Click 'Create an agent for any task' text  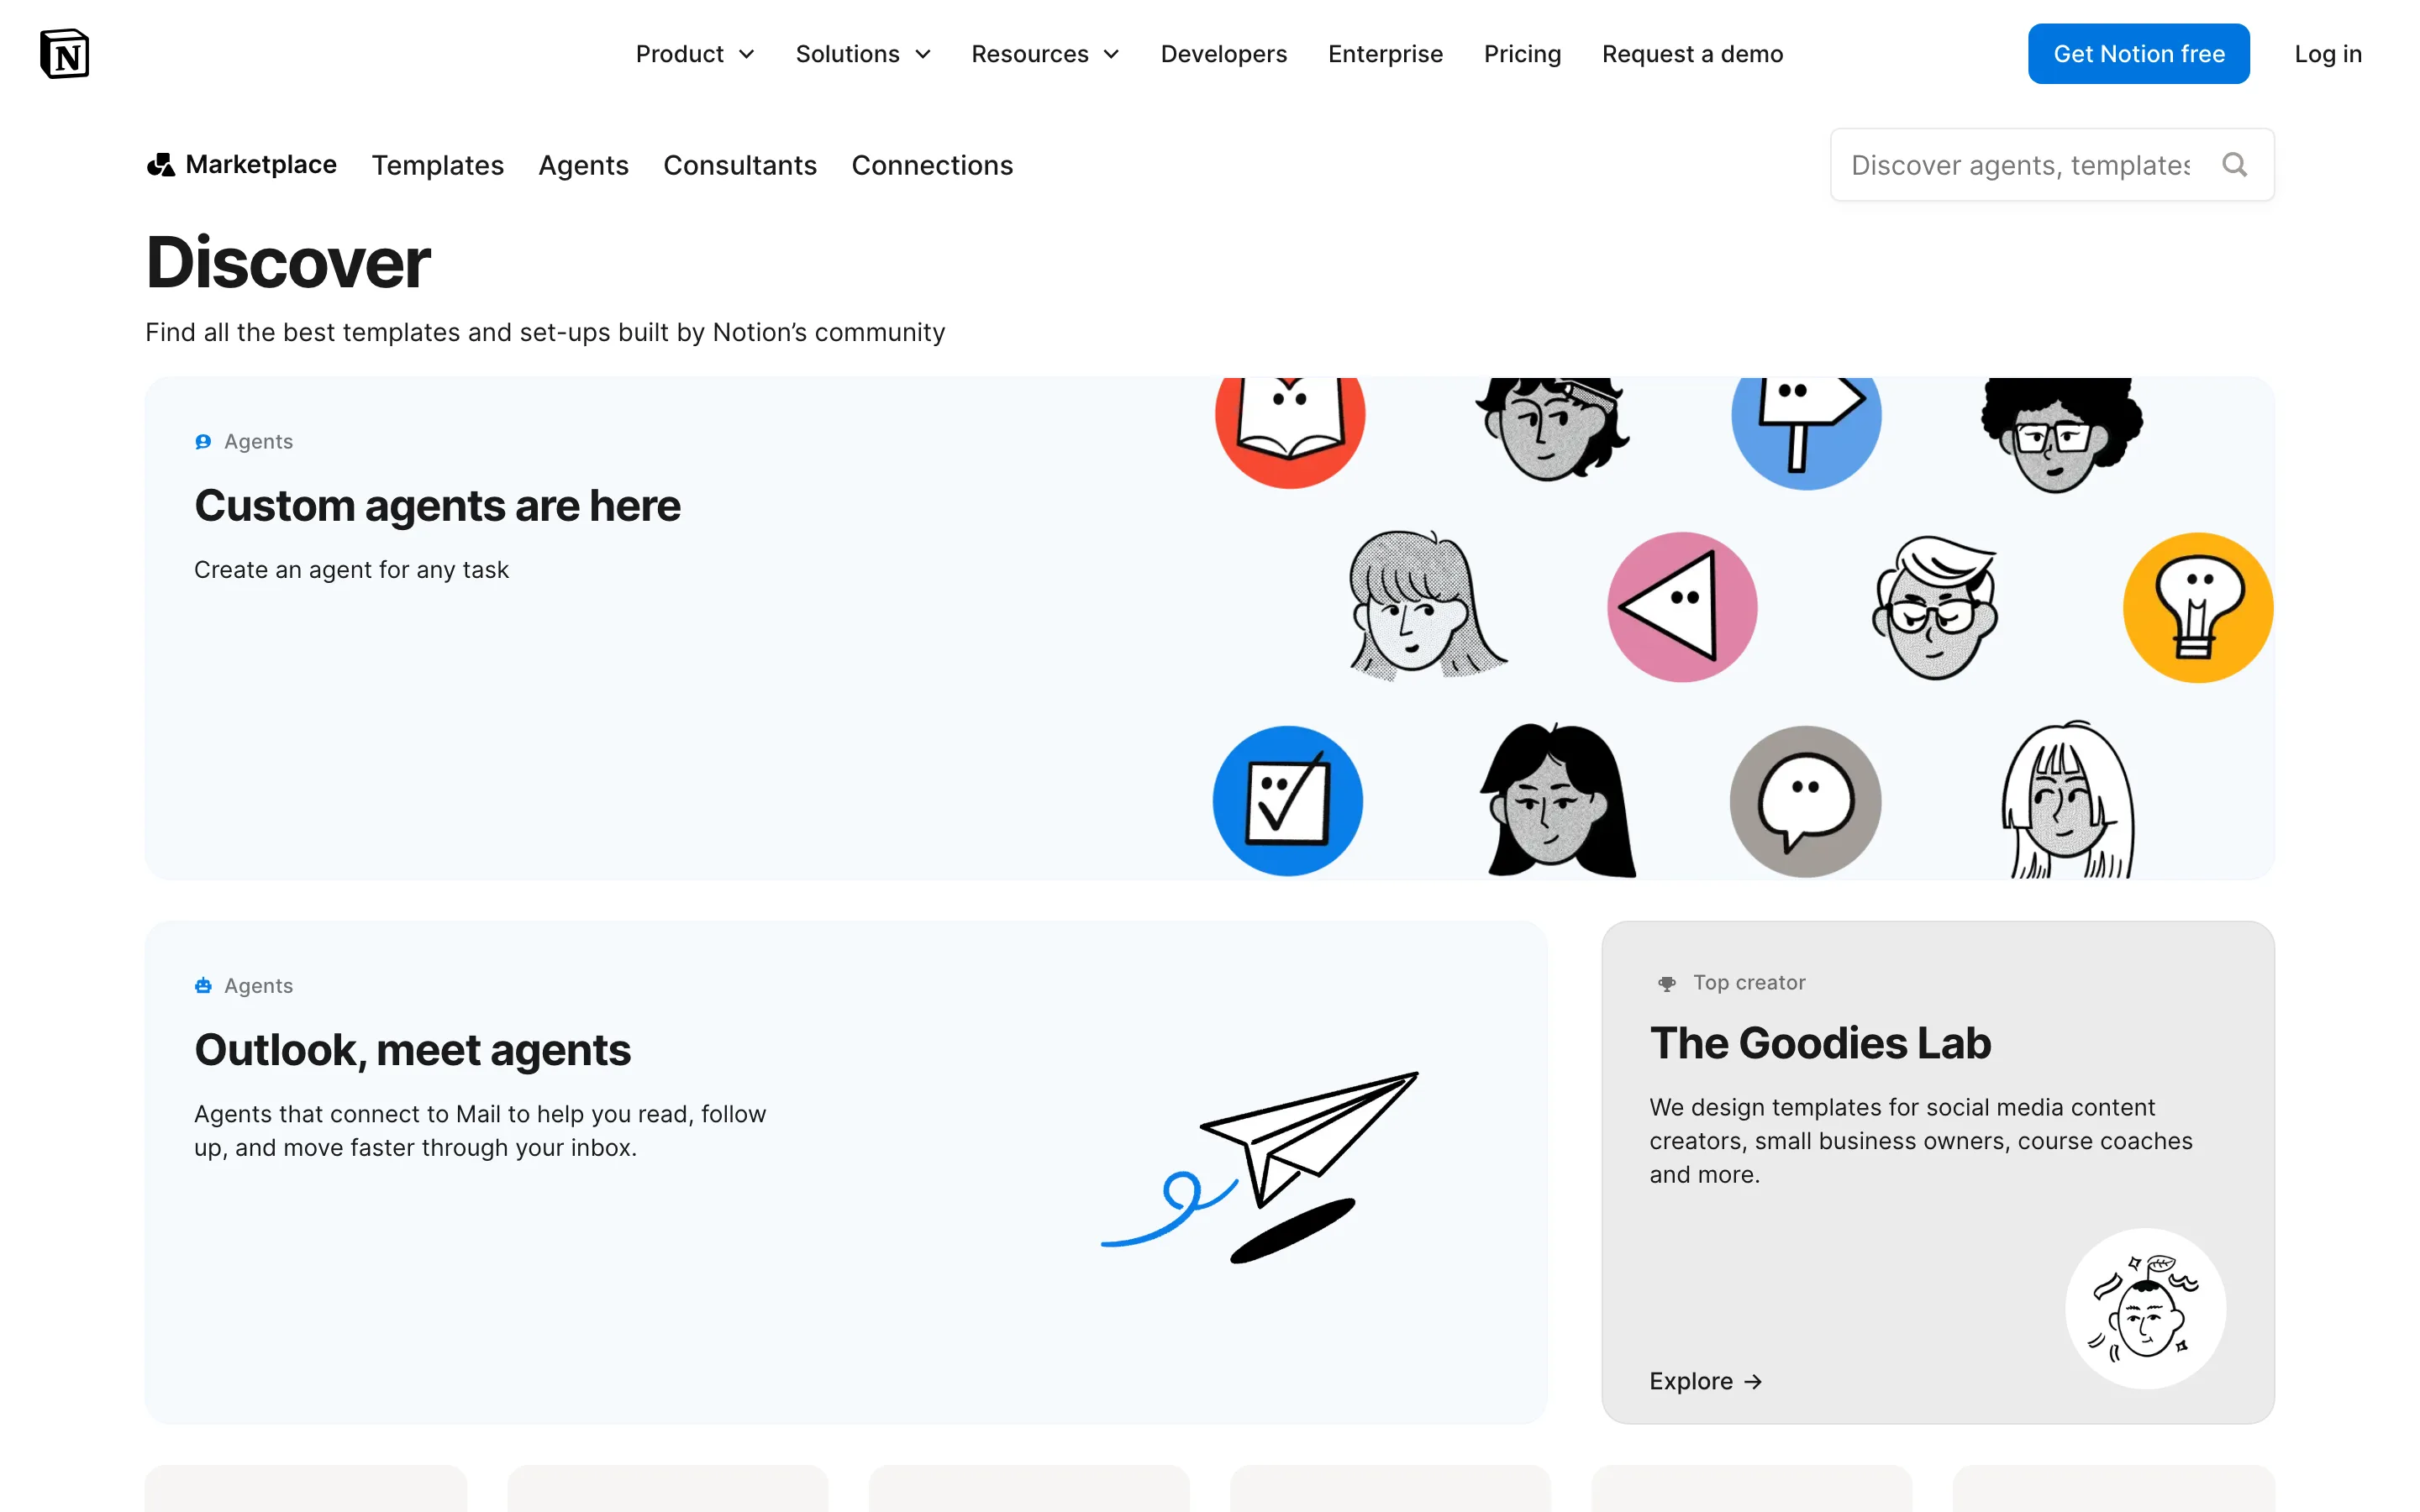pyautogui.click(x=351, y=569)
